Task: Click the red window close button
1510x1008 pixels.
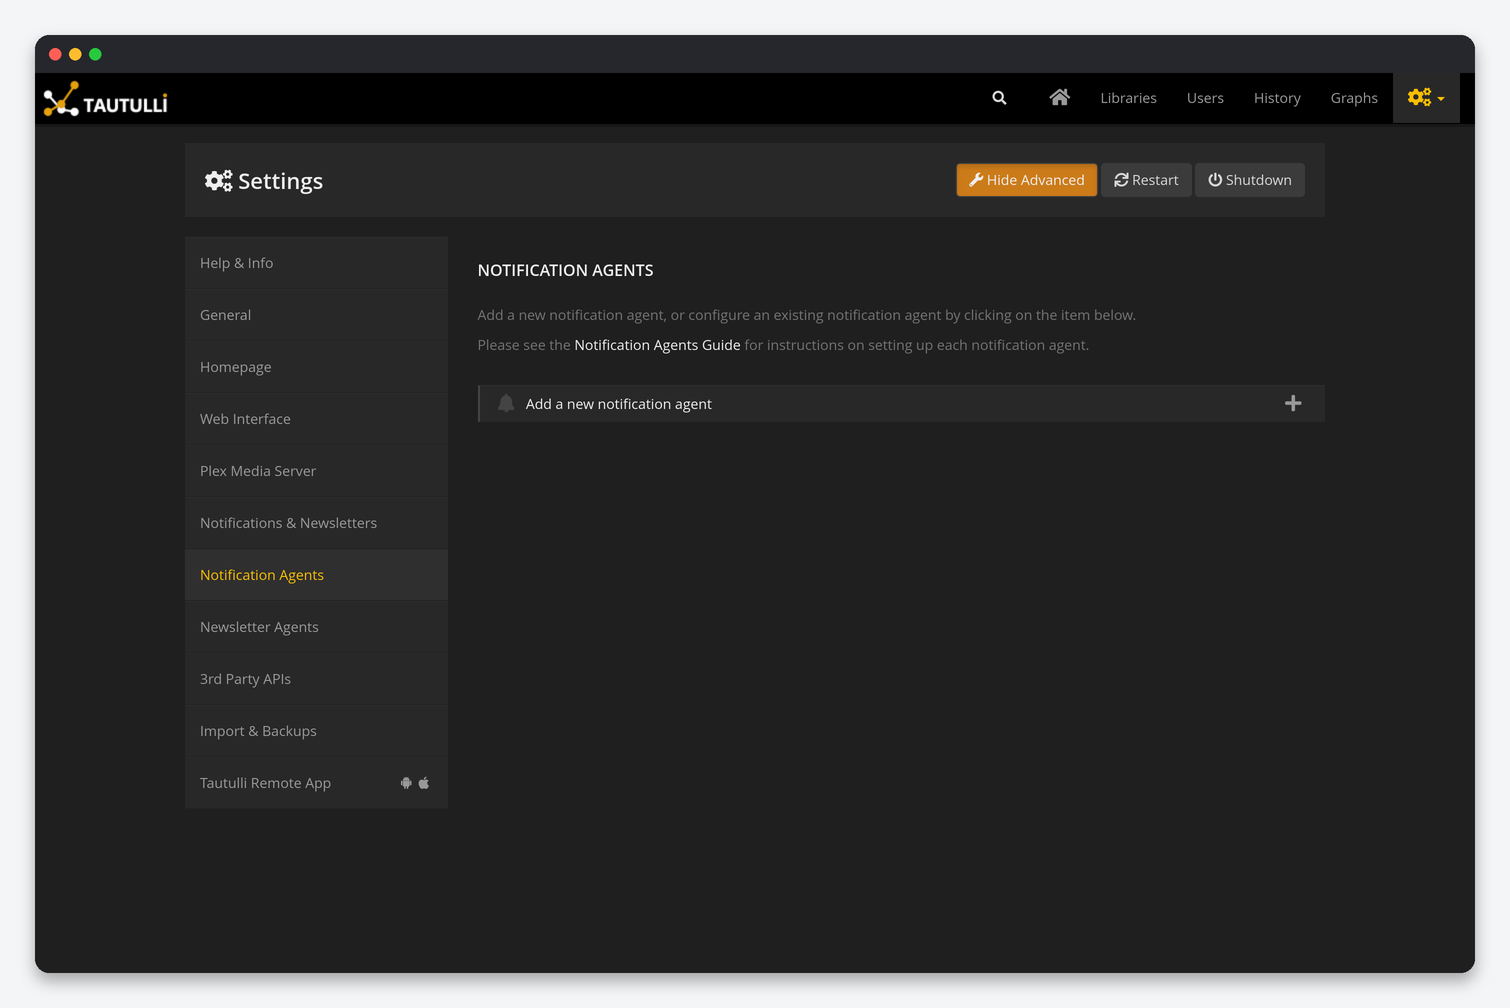Action: 55,54
